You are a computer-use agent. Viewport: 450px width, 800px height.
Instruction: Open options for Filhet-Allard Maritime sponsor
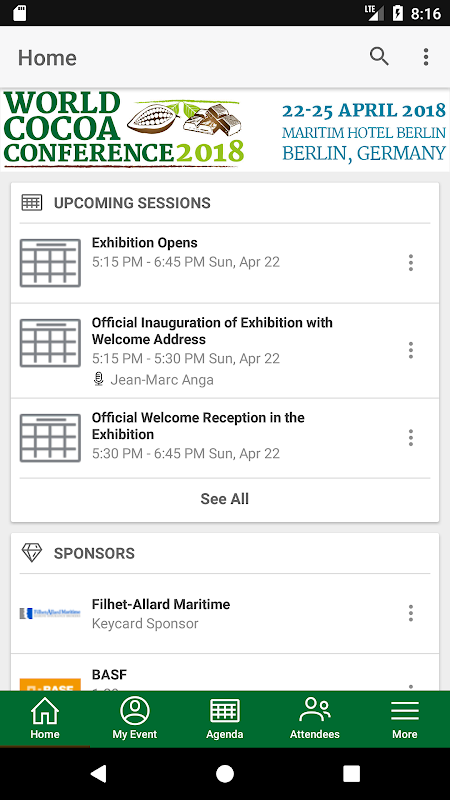tap(411, 613)
